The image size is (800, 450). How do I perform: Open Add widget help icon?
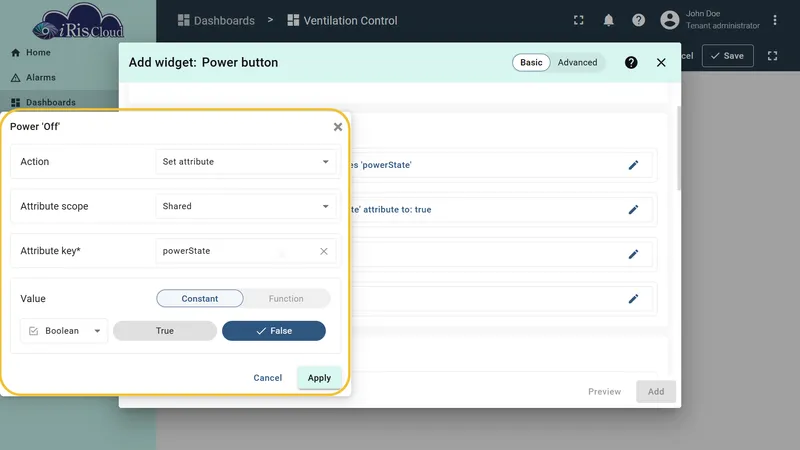(x=631, y=62)
